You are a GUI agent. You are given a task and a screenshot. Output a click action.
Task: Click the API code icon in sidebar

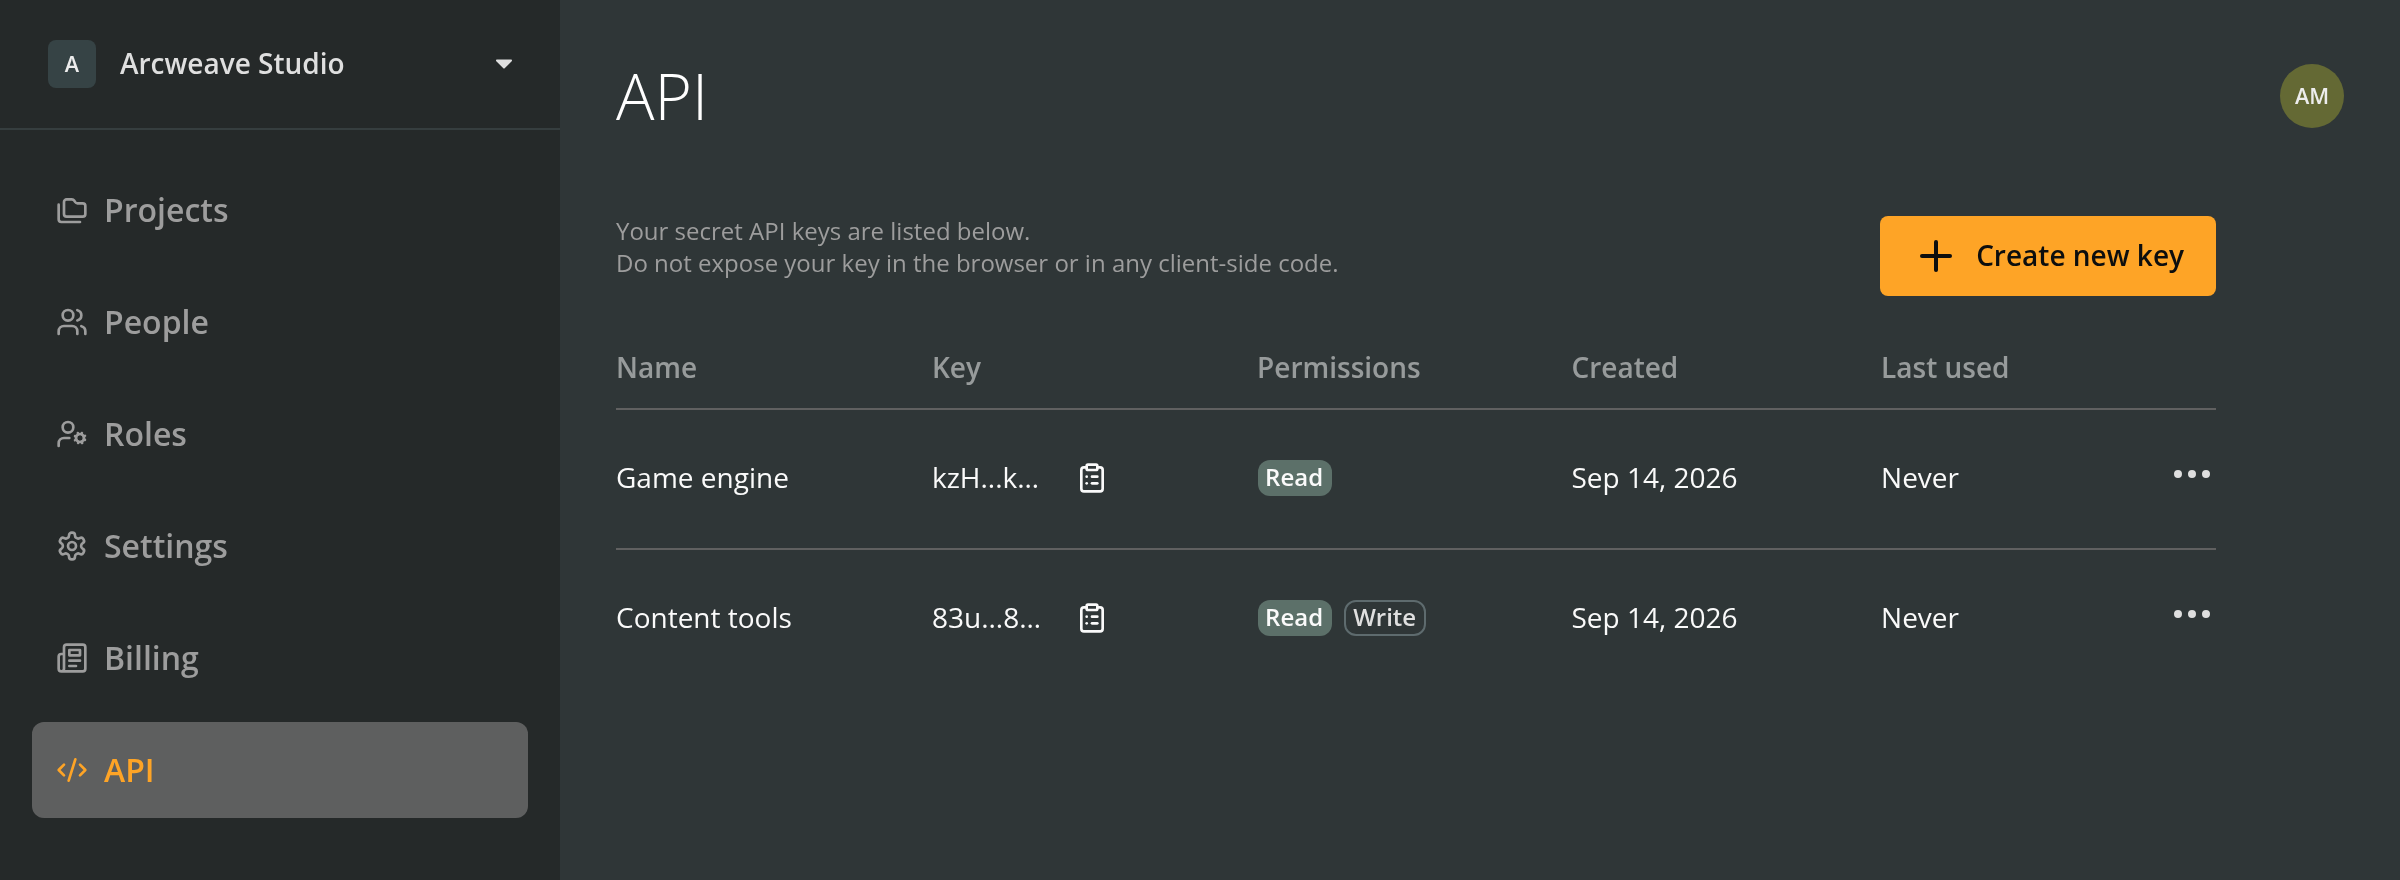[72, 770]
